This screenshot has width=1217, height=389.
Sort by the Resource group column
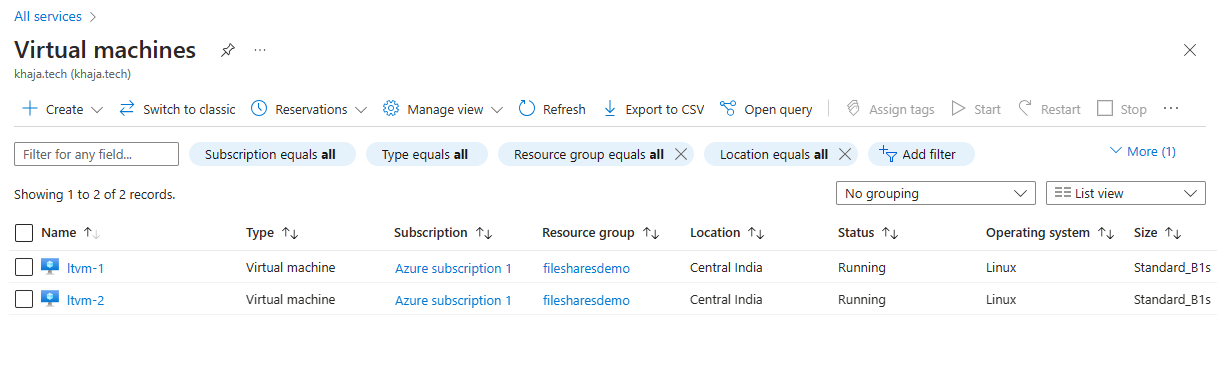(600, 233)
